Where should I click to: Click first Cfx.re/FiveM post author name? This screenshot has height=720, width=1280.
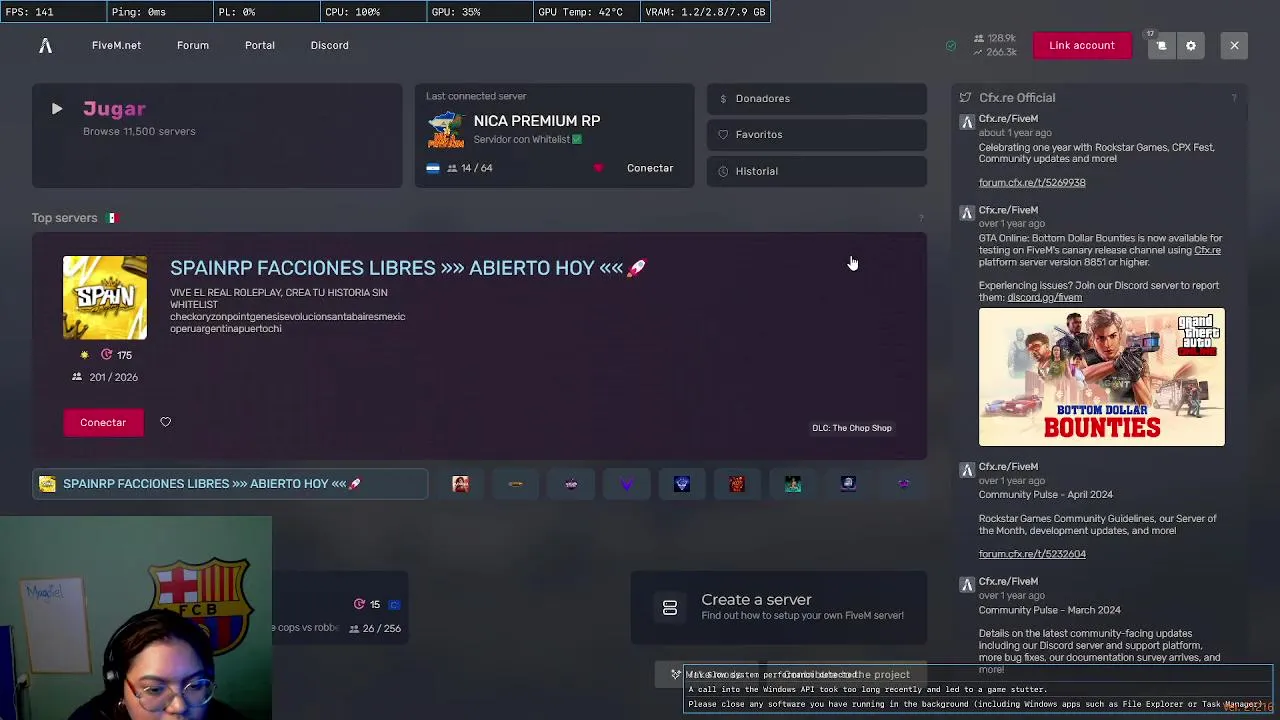click(1008, 119)
